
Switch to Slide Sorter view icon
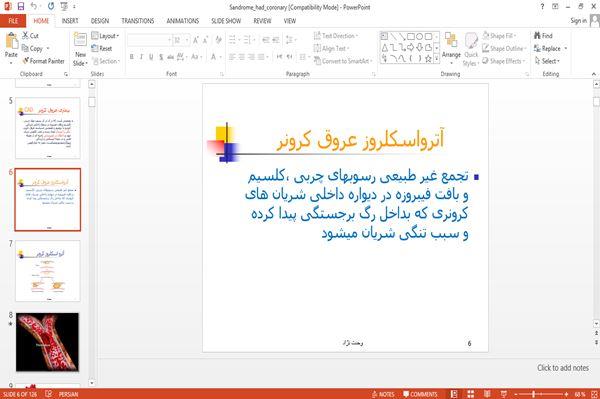tap(471, 394)
